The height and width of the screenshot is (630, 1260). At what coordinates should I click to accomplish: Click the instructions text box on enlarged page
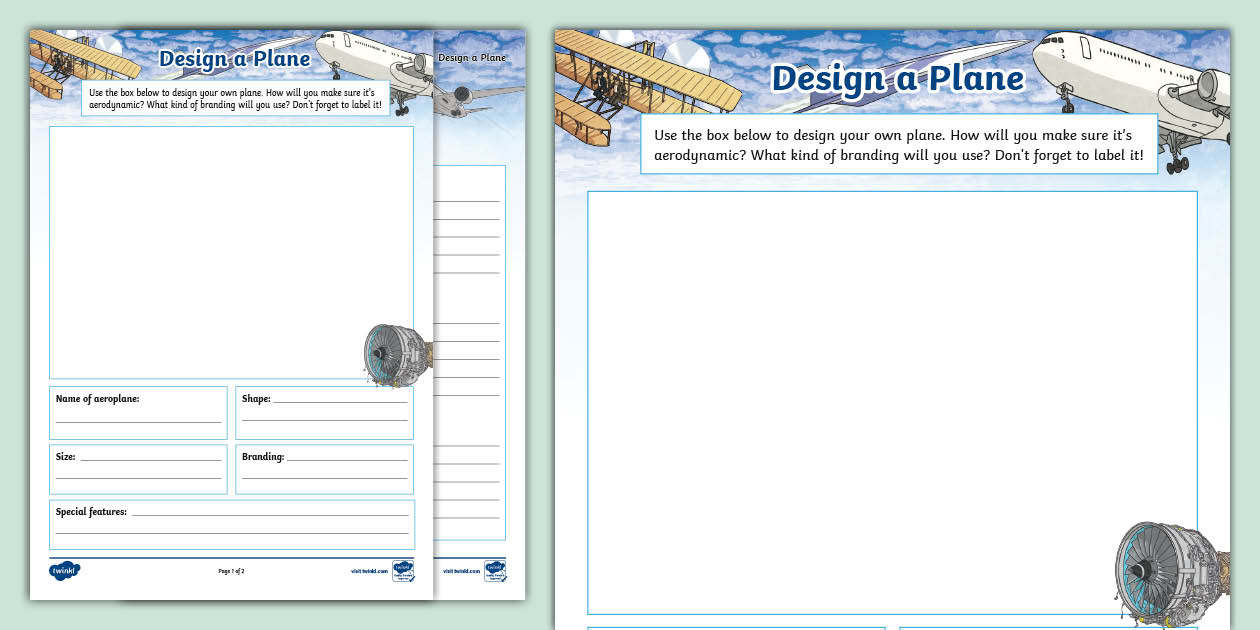click(898, 144)
